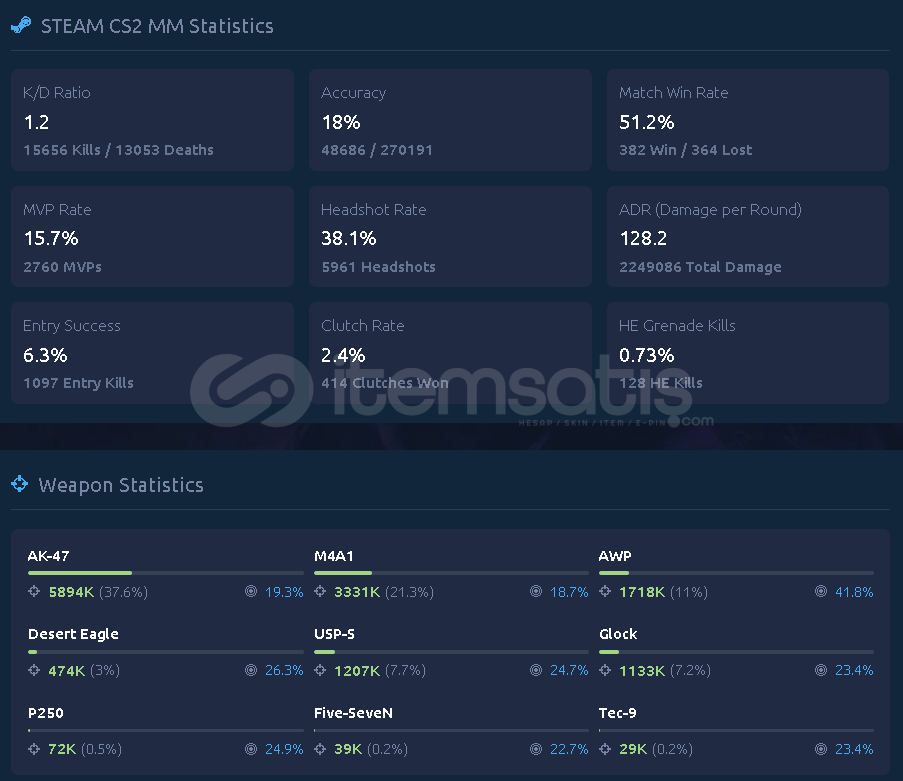
Task: Click the AK-47 kill count "5894K"
Action: coord(71,592)
